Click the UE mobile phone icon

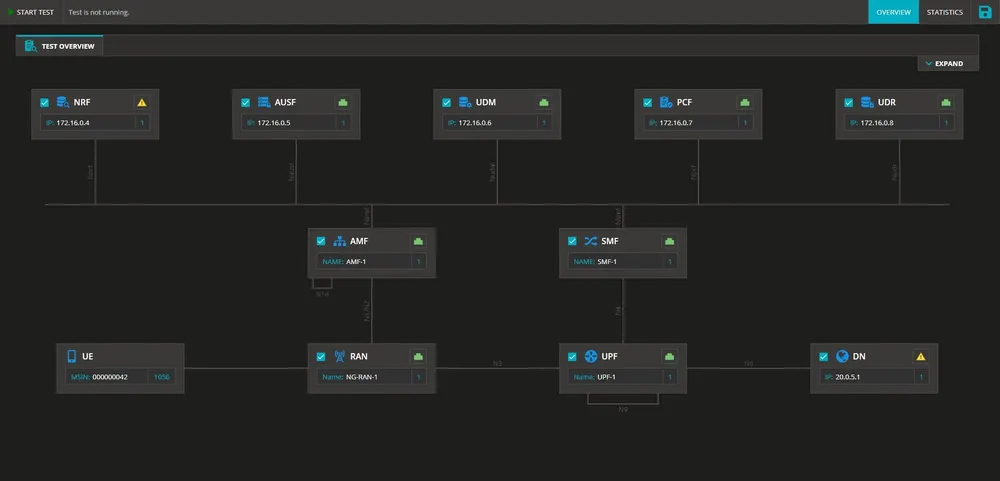[x=72, y=356]
